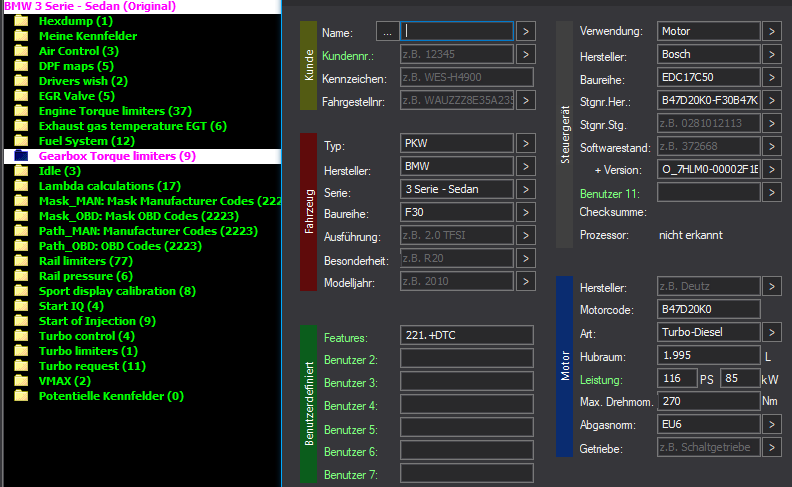This screenshot has height=487, width=792.
Task: Open the Getriebe arrow dropdown
Action: [x=772, y=447]
